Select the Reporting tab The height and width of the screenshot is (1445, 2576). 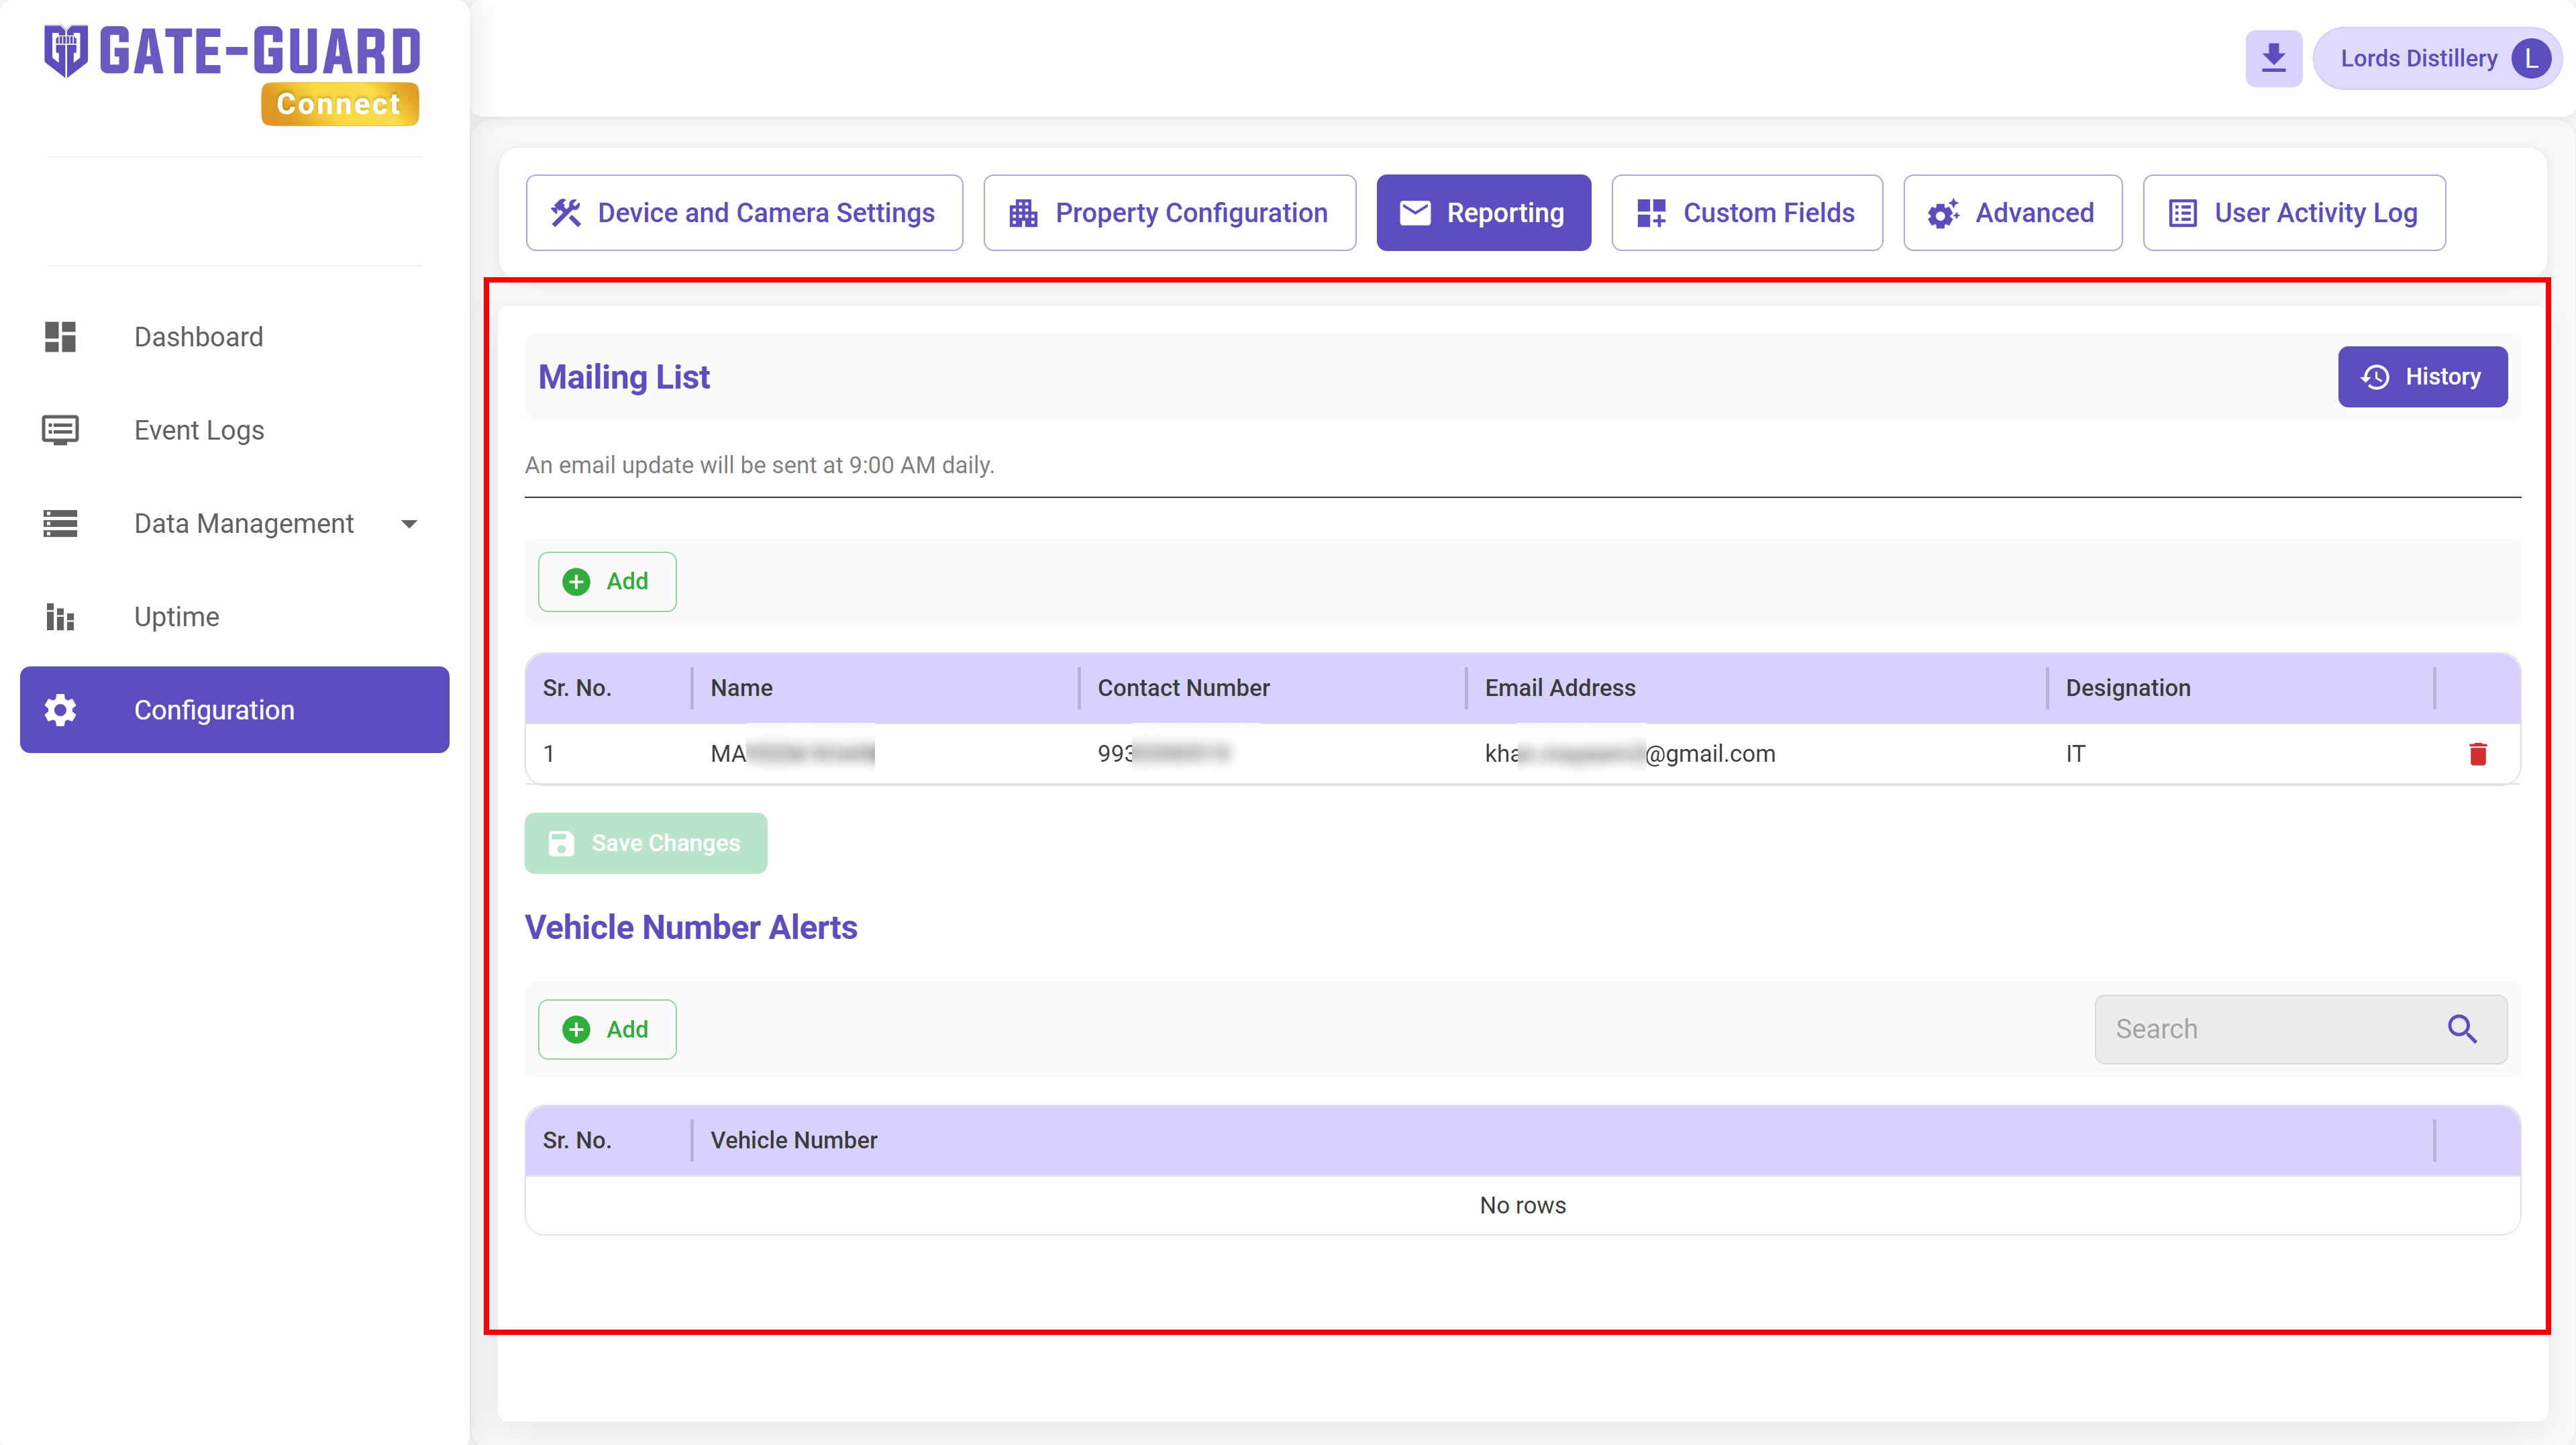tap(1483, 213)
